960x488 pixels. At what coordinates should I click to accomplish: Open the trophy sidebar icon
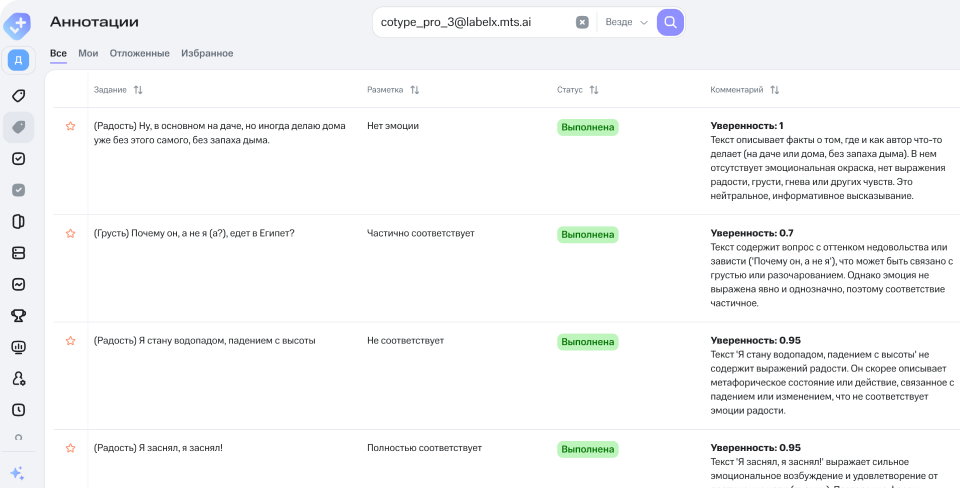point(18,316)
